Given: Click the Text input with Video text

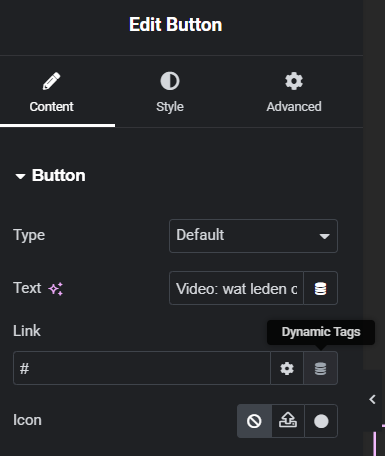Looking at the screenshot, I should (x=236, y=288).
